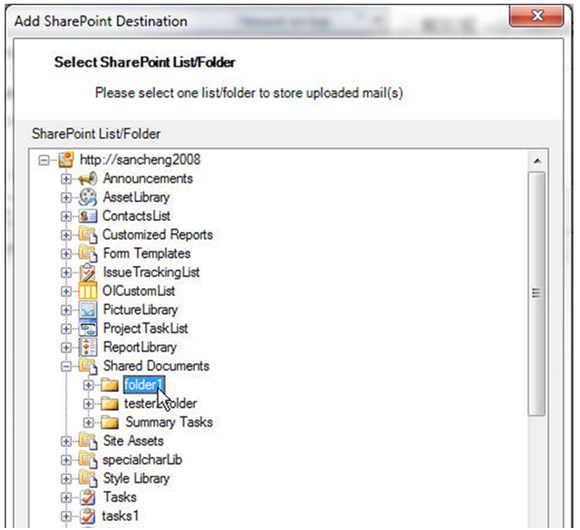This screenshot has width=580, height=530.
Task: Click the tree scrollbar up arrow
Action: 537,161
